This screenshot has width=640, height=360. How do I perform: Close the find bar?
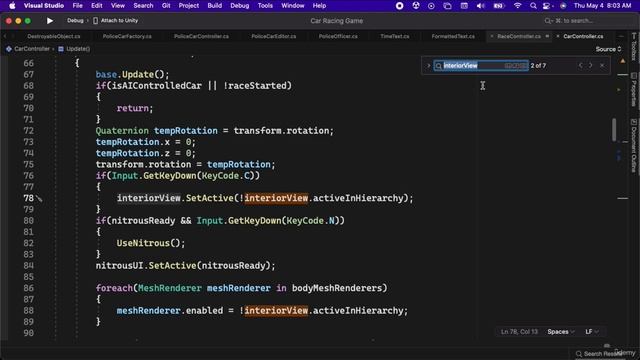pos(602,65)
